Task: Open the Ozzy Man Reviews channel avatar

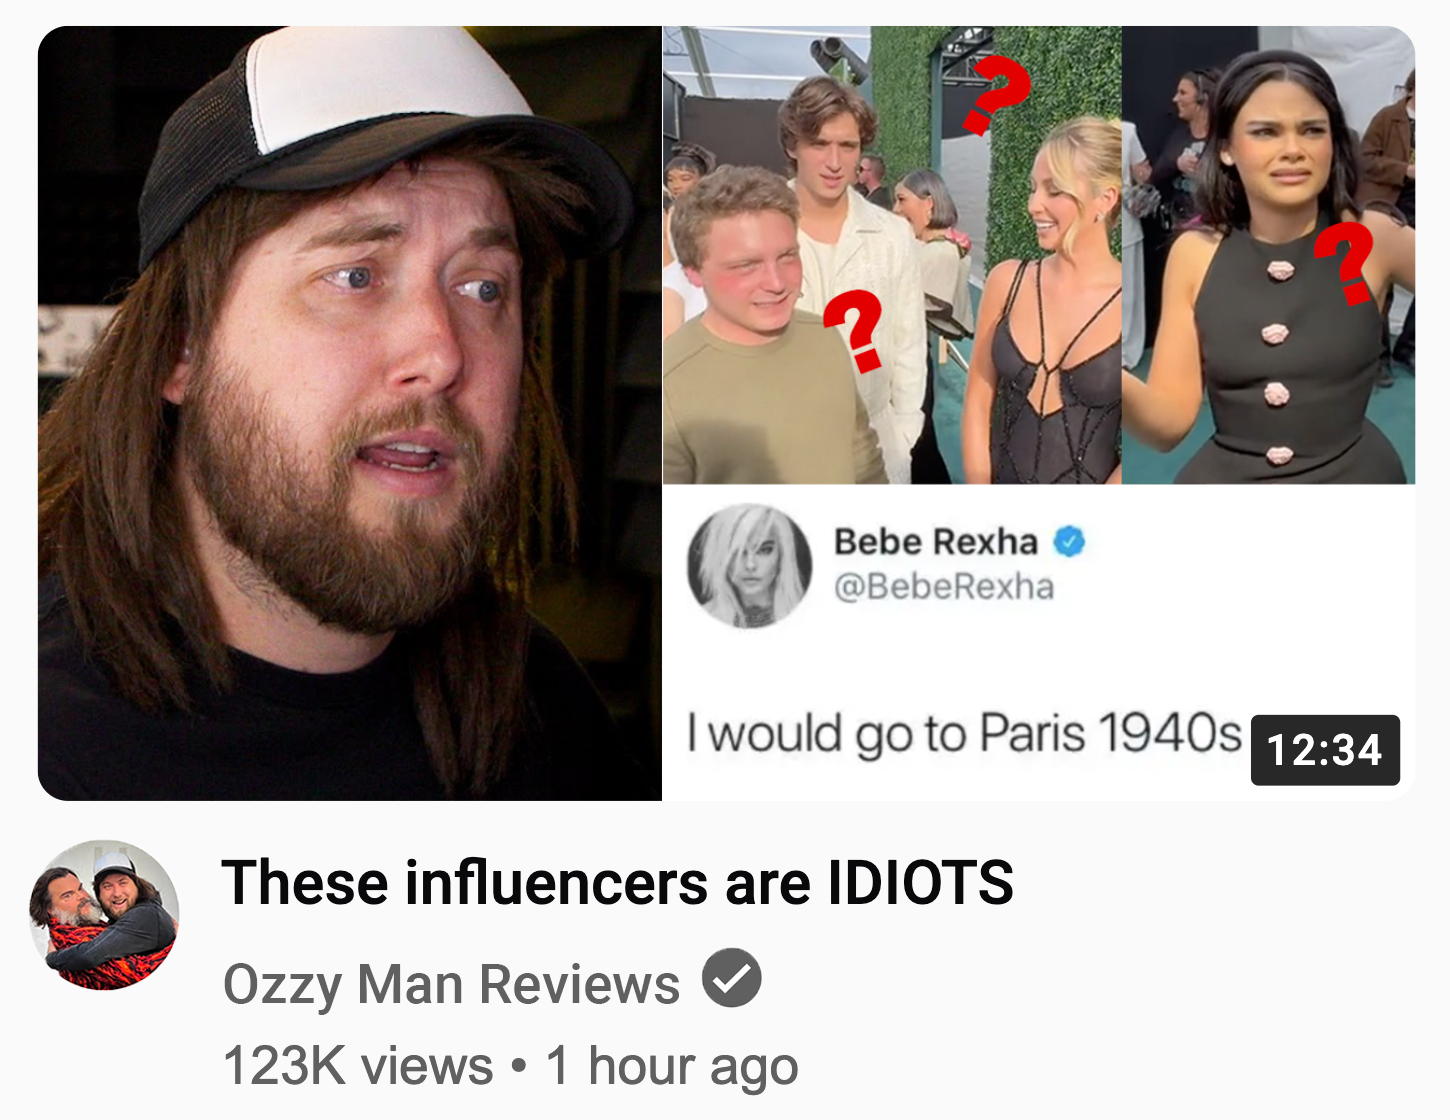Action: click(x=104, y=915)
